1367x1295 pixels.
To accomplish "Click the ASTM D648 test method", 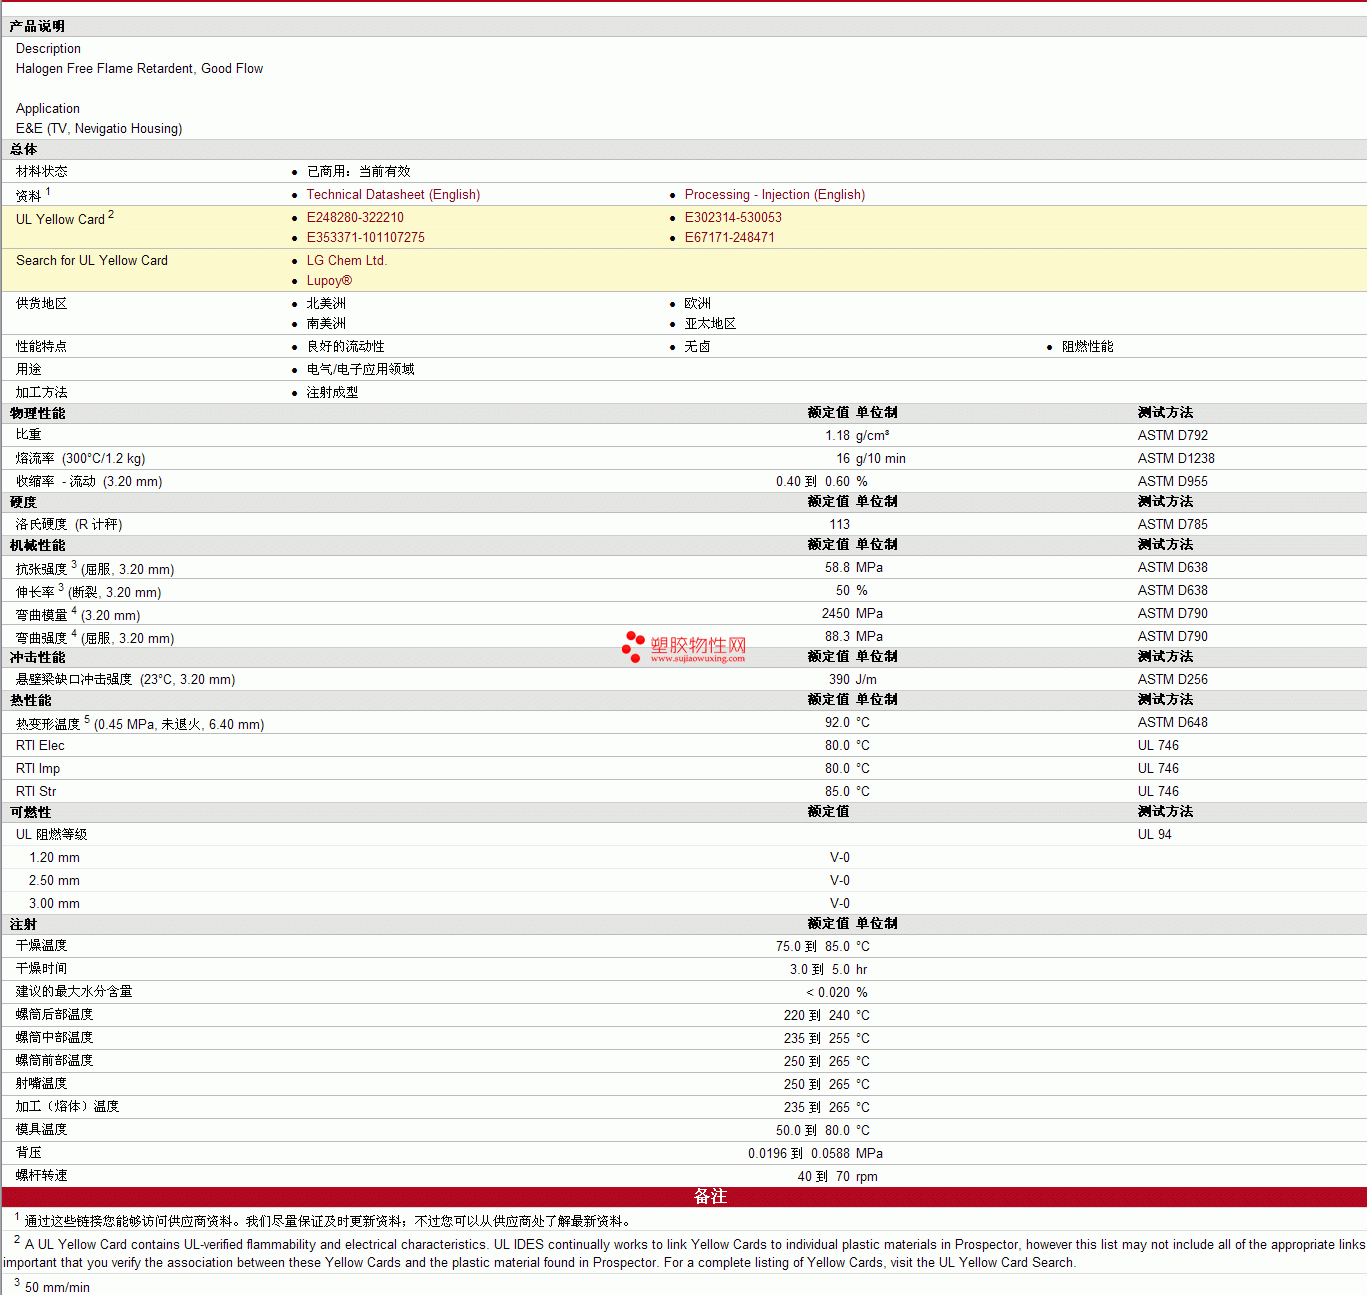I will pyautogui.click(x=1173, y=723).
